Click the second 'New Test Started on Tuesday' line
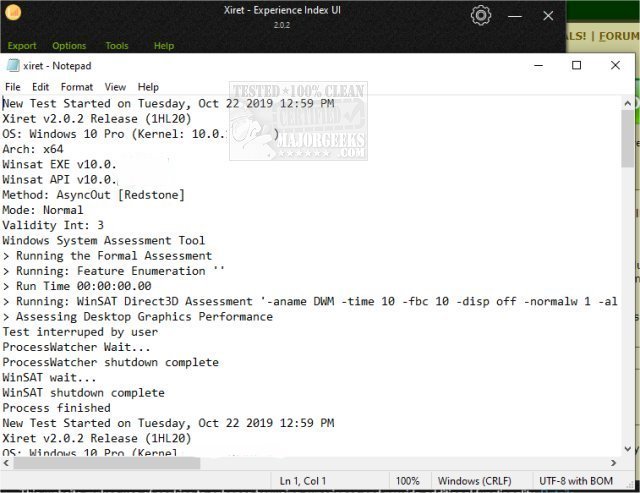640x493 pixels. (168, 423)
